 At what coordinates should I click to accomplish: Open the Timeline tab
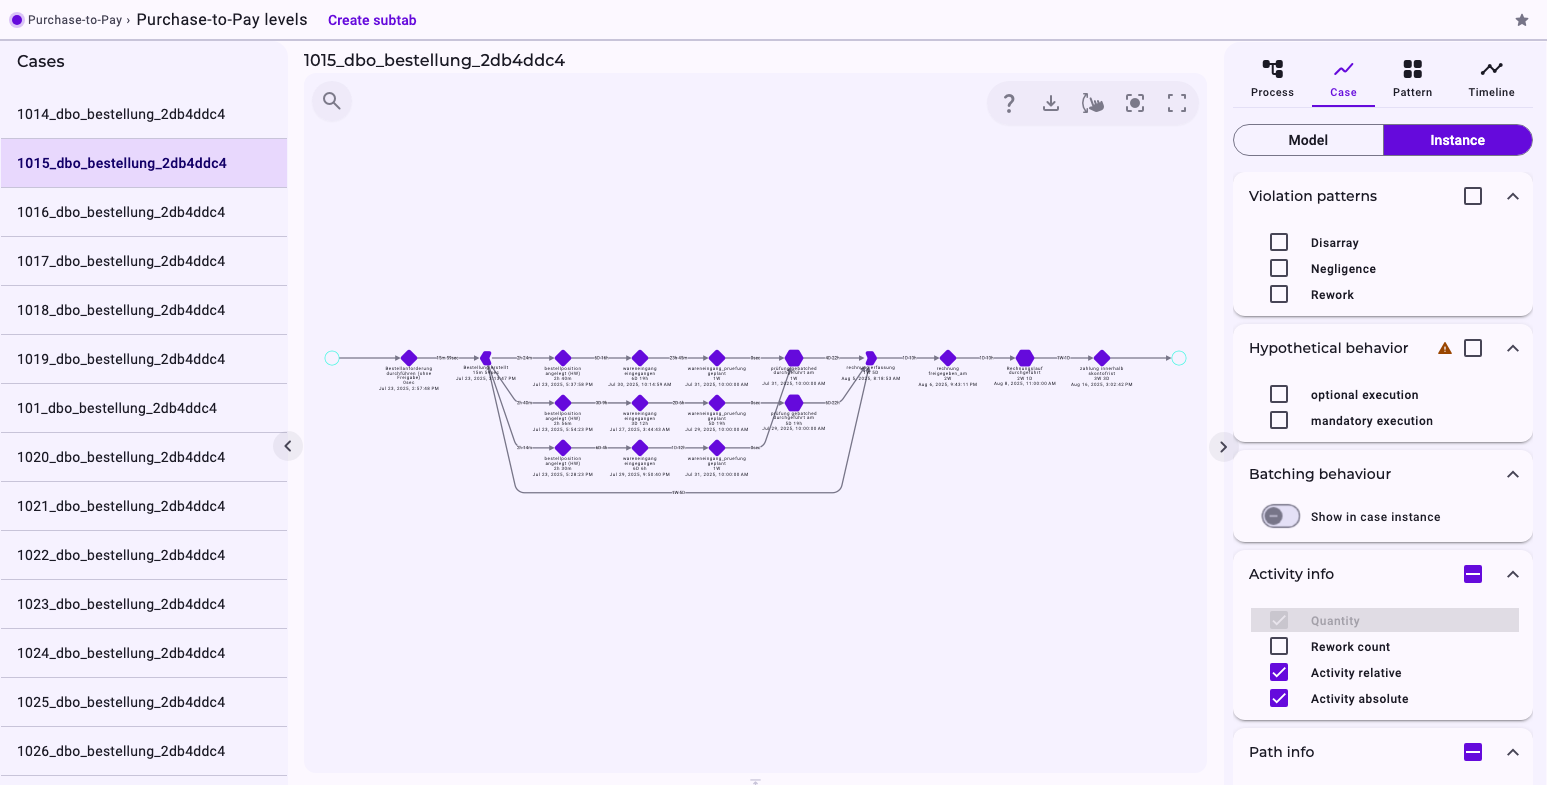pos(1491,78)
